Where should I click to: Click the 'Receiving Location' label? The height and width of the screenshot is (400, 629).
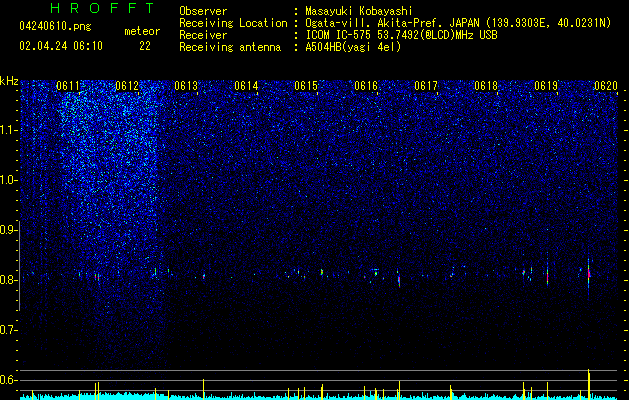233,23
